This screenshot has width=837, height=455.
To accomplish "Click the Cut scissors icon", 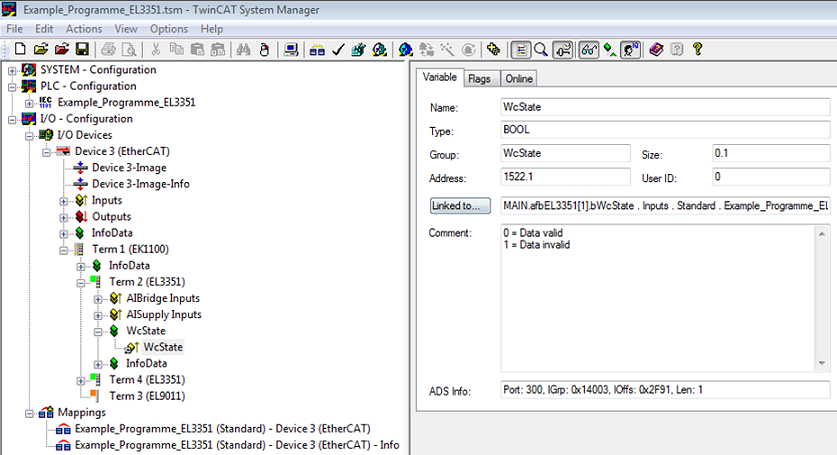I will 155,50.
